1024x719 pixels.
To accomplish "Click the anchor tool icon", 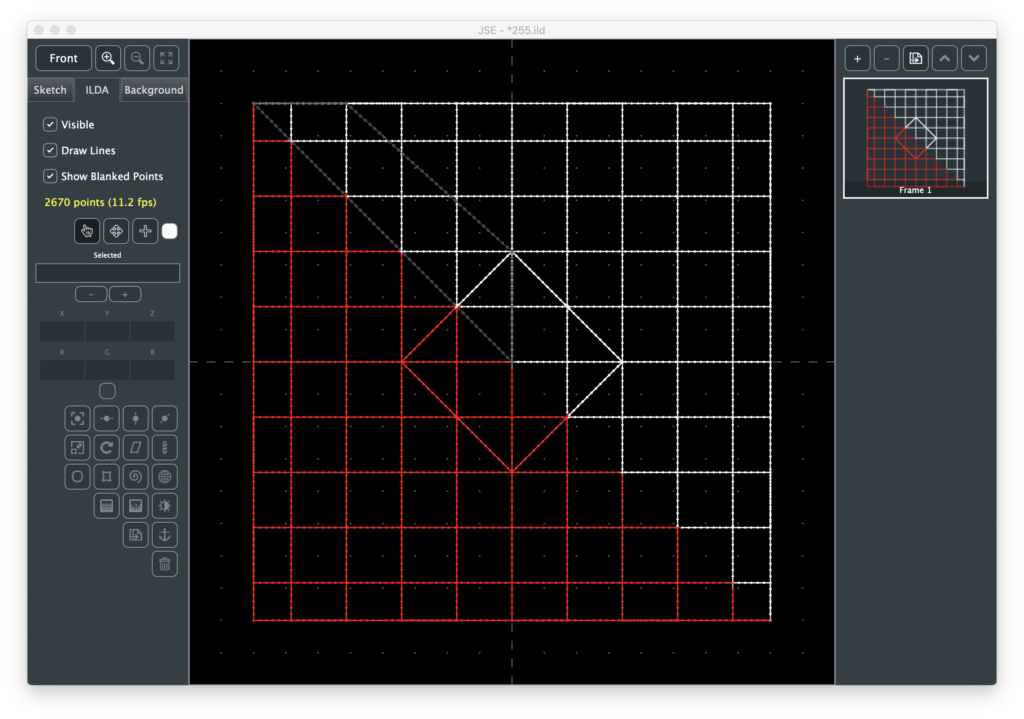I will pyautogui.click(x=165, y=534).
